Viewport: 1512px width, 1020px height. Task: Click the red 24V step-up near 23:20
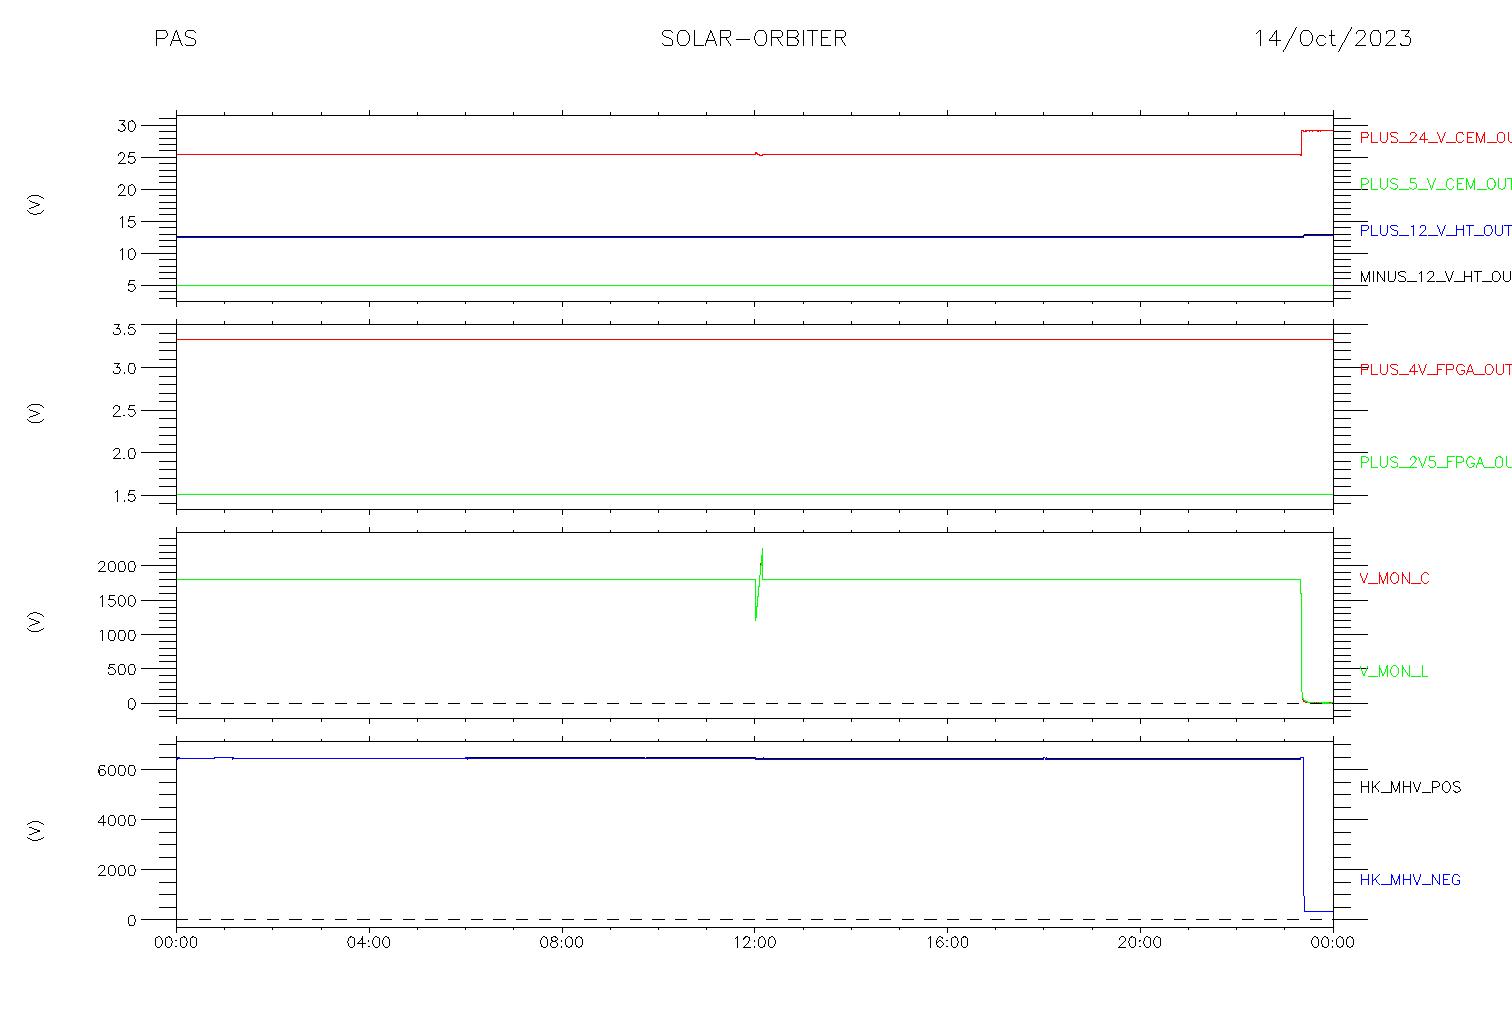(x=1301, y=142)
